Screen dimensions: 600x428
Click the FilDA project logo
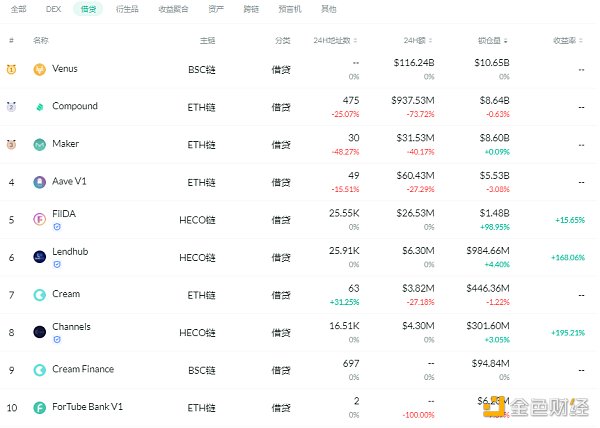[x=39, y=220]
